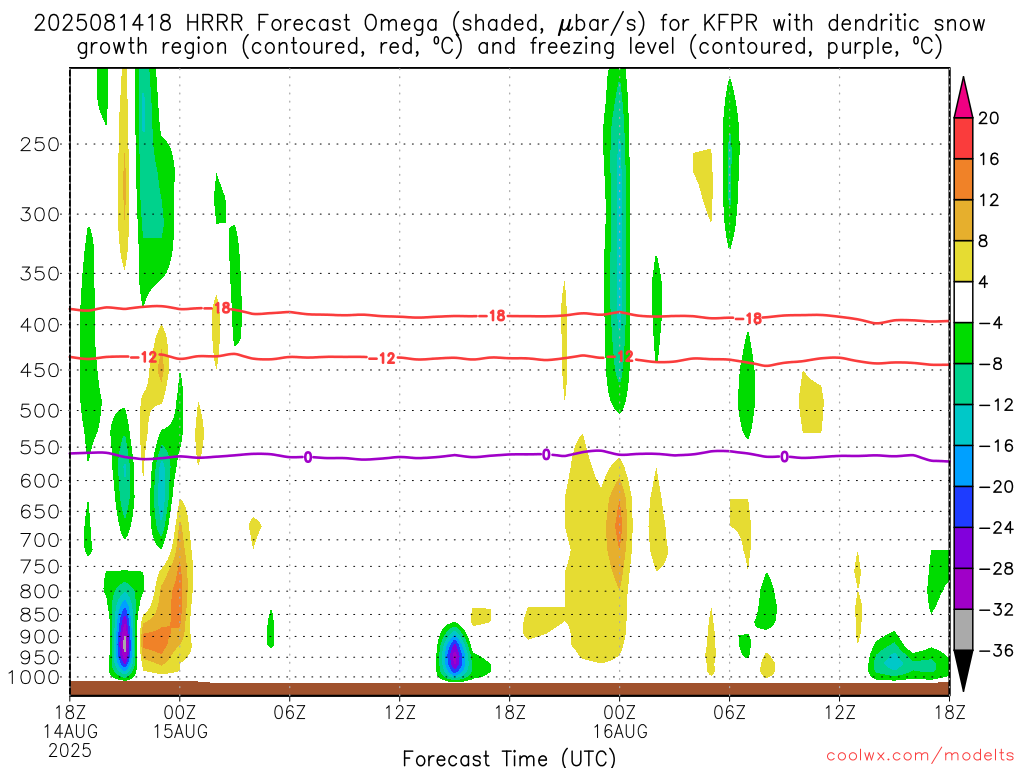The width and height of the screenshot is (1024, 768).
Task: Click the rightmost purple 0 freezing level label
Action: (784, 456)
